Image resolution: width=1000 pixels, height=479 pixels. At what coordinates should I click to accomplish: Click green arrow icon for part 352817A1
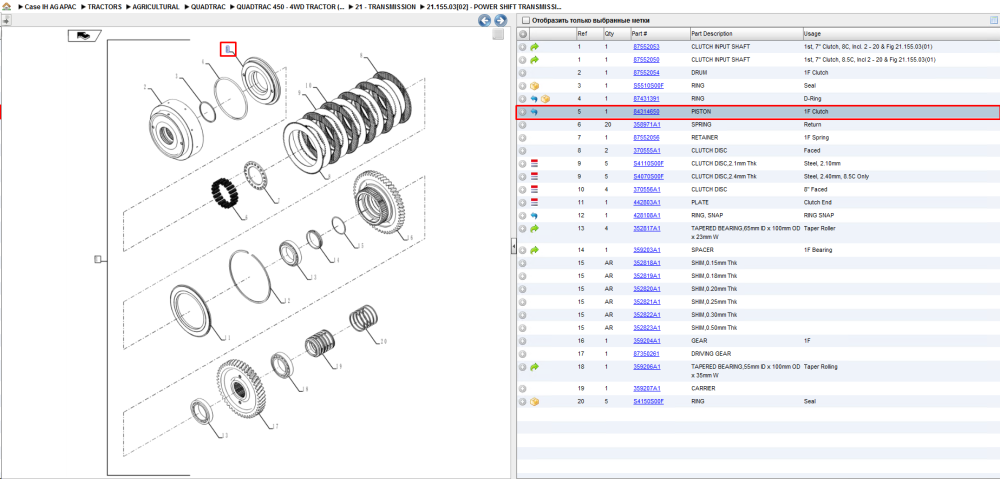tap(534, 228)
